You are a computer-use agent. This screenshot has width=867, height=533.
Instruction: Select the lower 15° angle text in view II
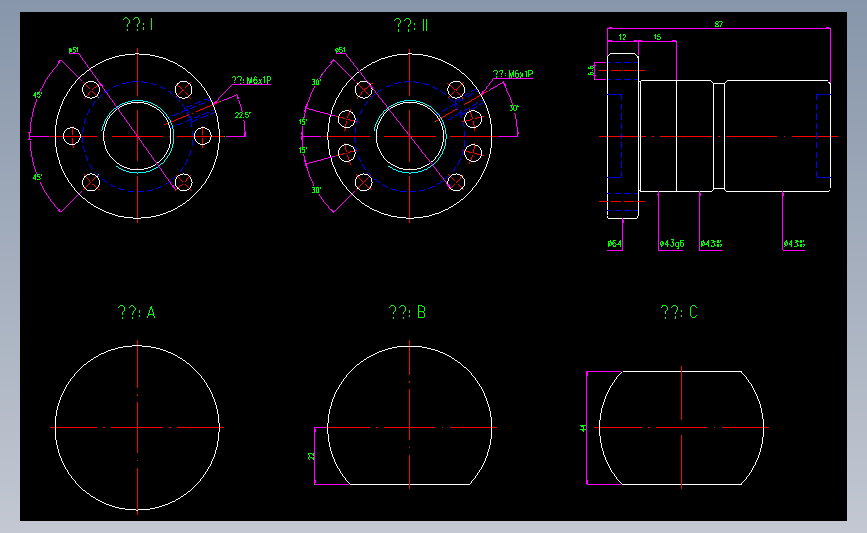(x=302, y=150)
